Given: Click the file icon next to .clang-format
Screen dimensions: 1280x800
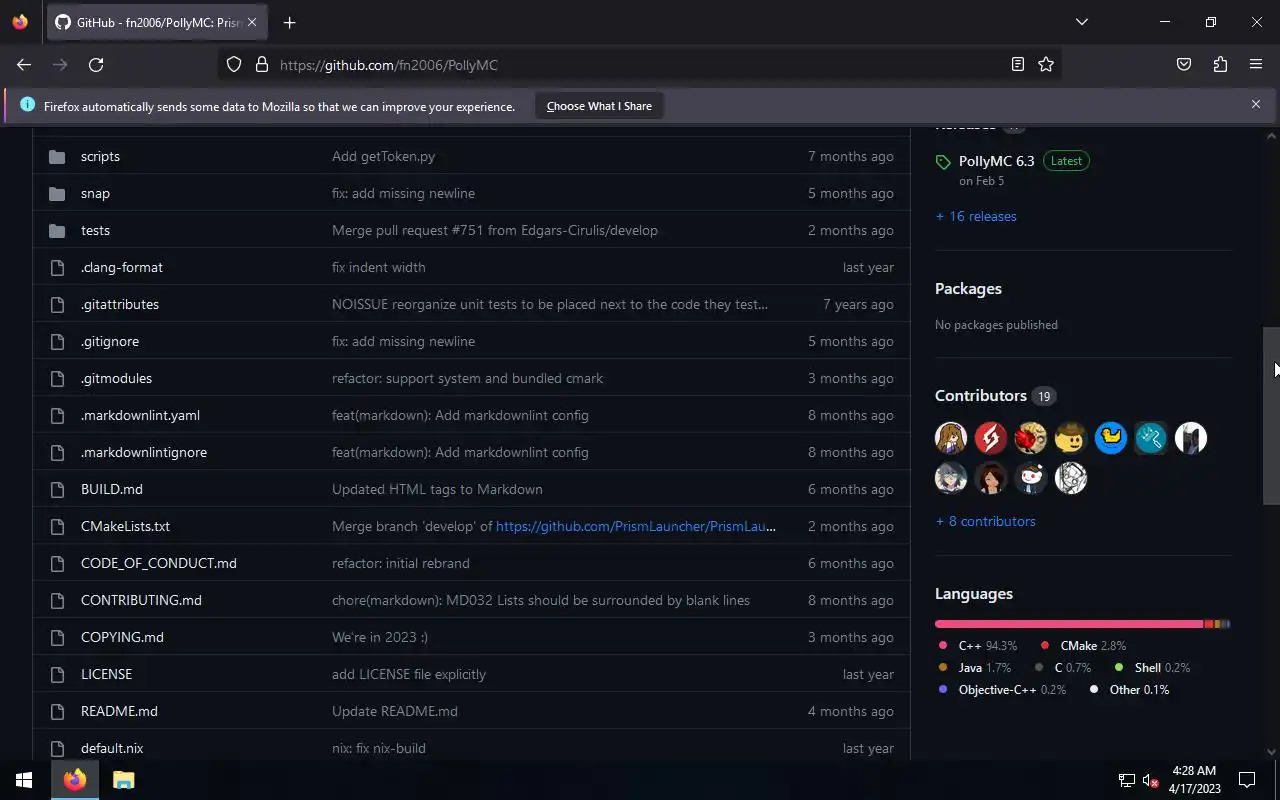Looking at the screenshot, I should tap(57, 268).
